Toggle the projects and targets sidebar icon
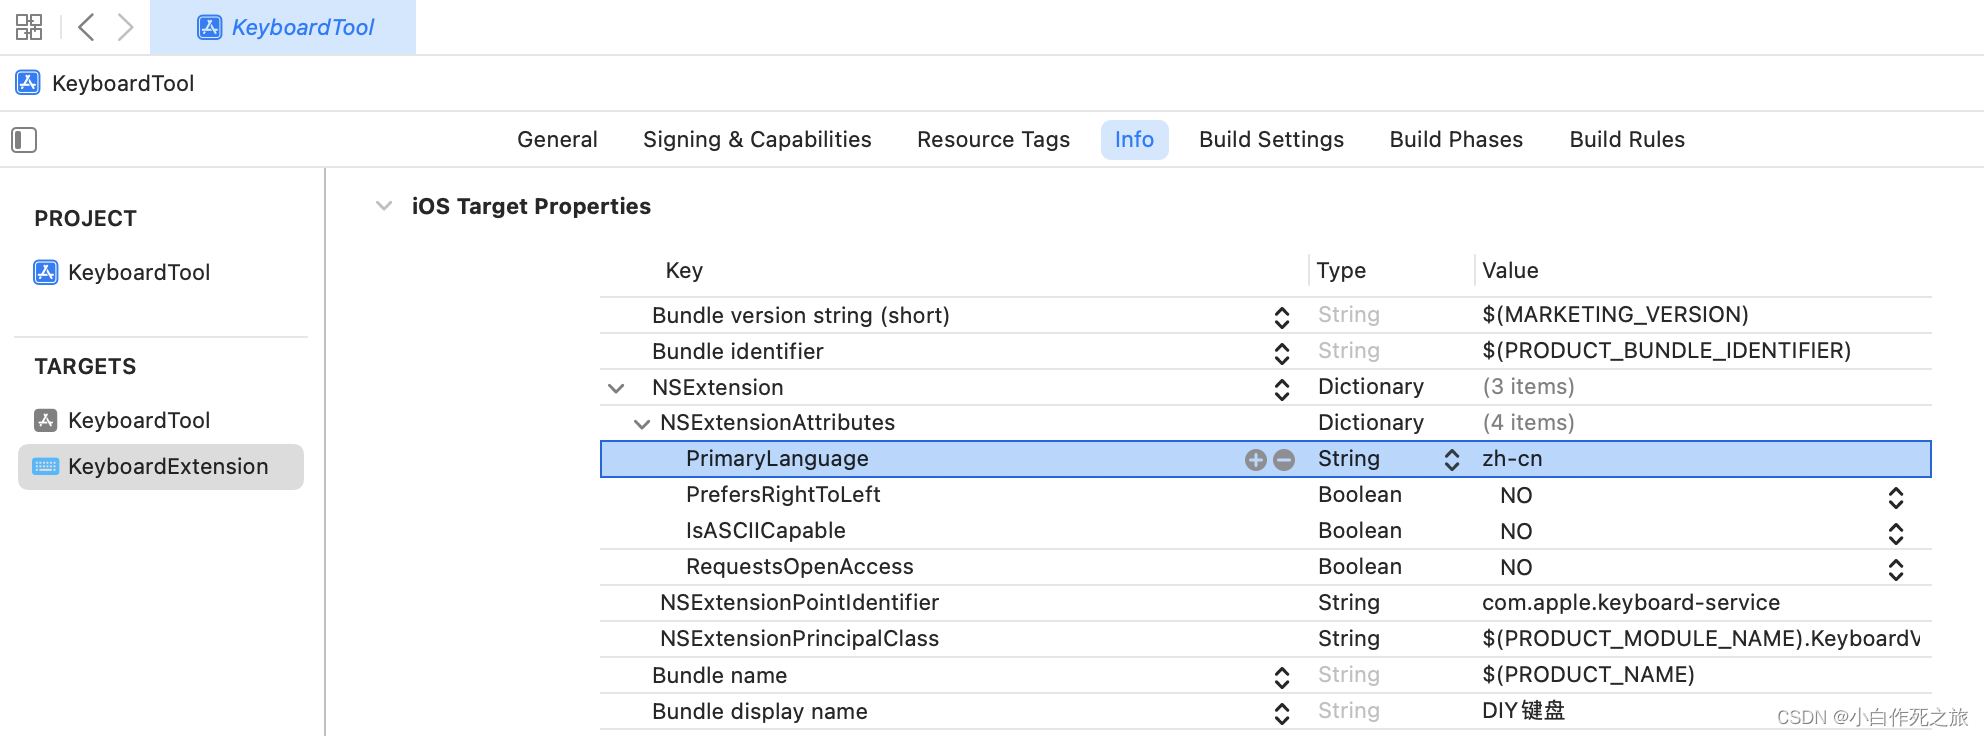The height and width of the screenshot is (736, 1984). 24,140
